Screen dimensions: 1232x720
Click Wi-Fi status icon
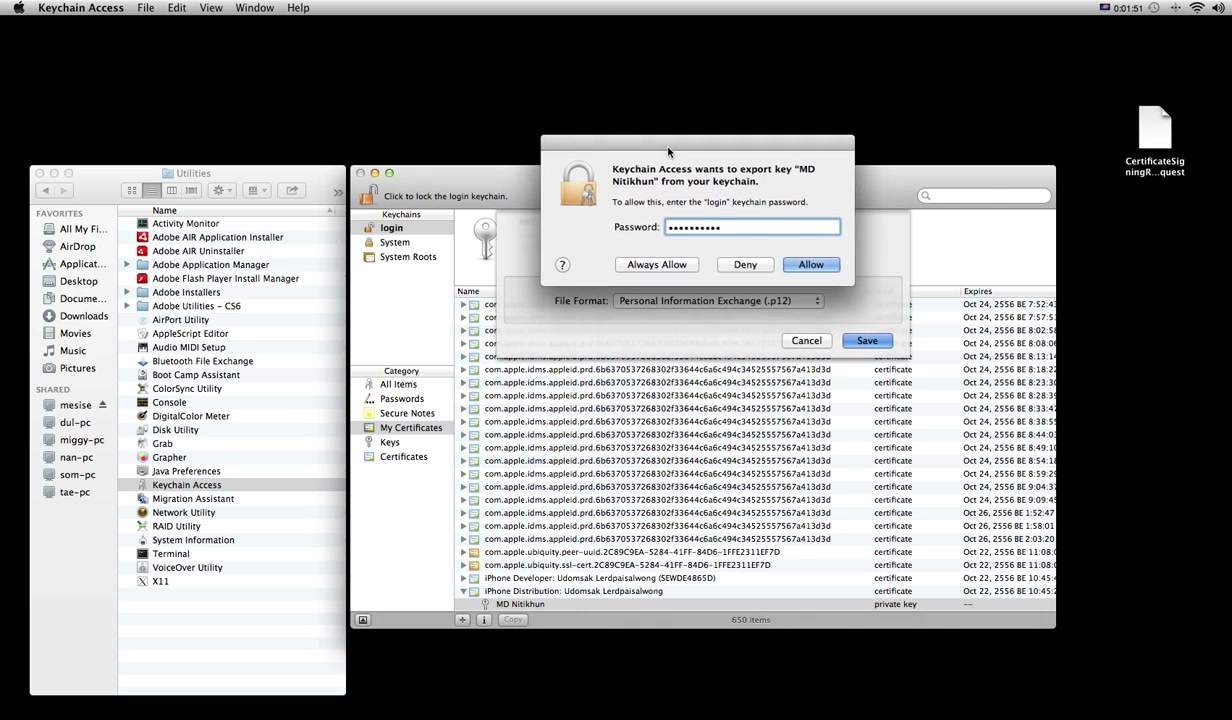pyautogui.click(x=1197, y=8)
